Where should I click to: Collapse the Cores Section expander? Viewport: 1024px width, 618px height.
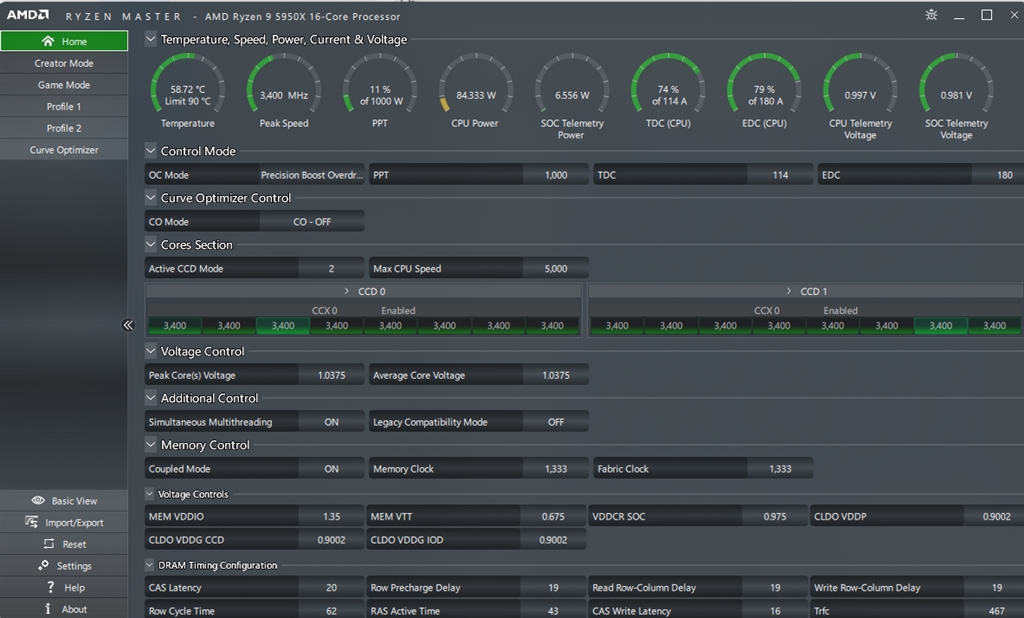151,245
